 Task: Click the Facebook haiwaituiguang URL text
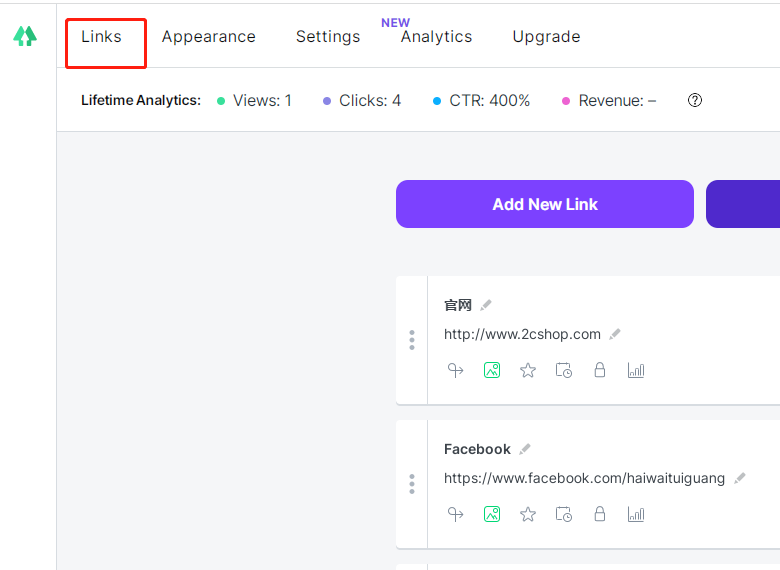584,478
